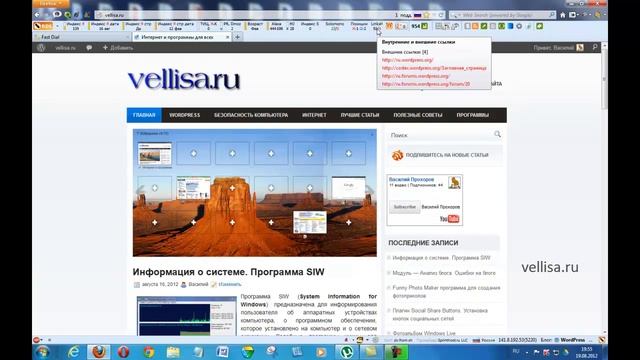
Task: Click the SIW article thumbnail image
Action: [187, 316]
